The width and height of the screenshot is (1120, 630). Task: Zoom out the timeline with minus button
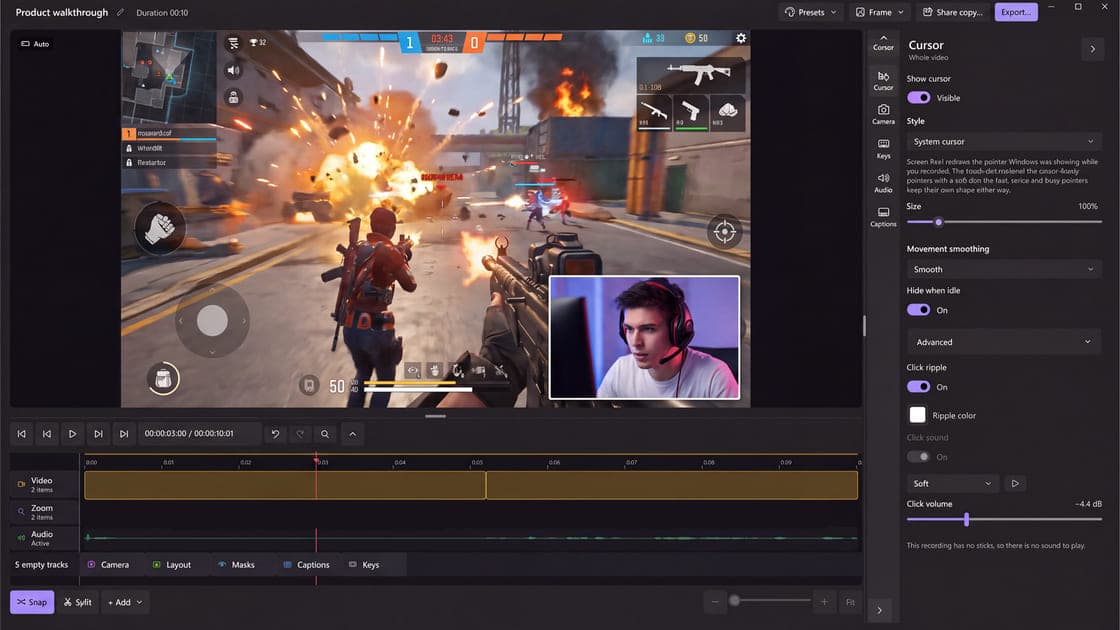click(x=715, y=601)
